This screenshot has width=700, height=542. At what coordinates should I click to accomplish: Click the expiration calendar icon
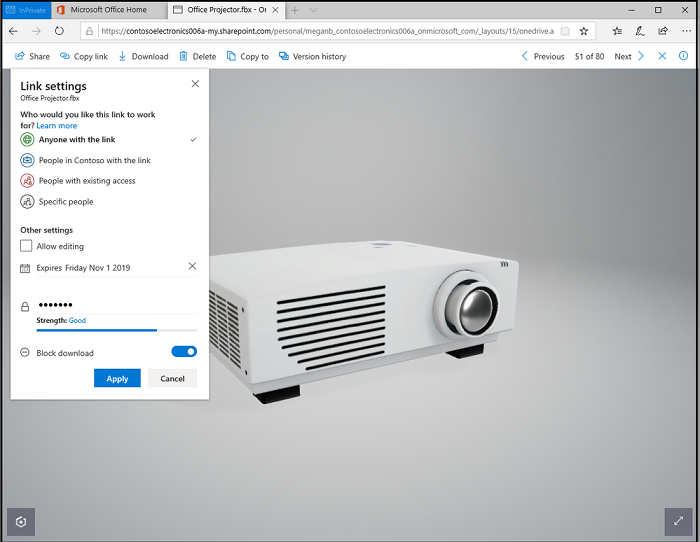point(25,268)
